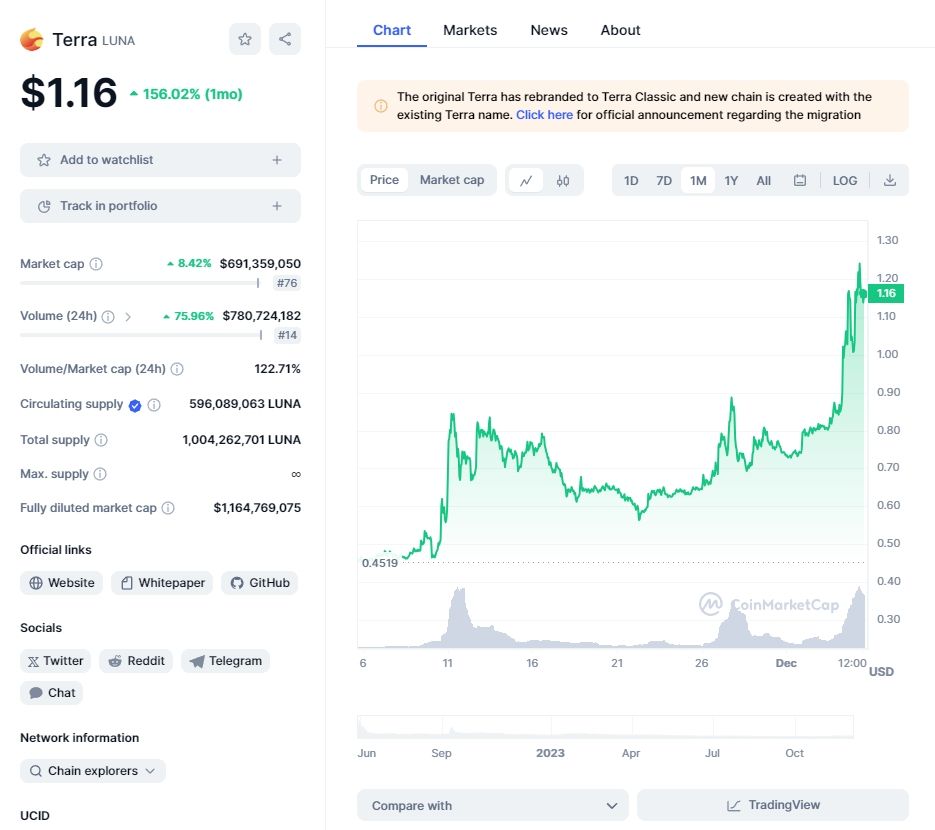Click the notice info icon in the banner

380,106
